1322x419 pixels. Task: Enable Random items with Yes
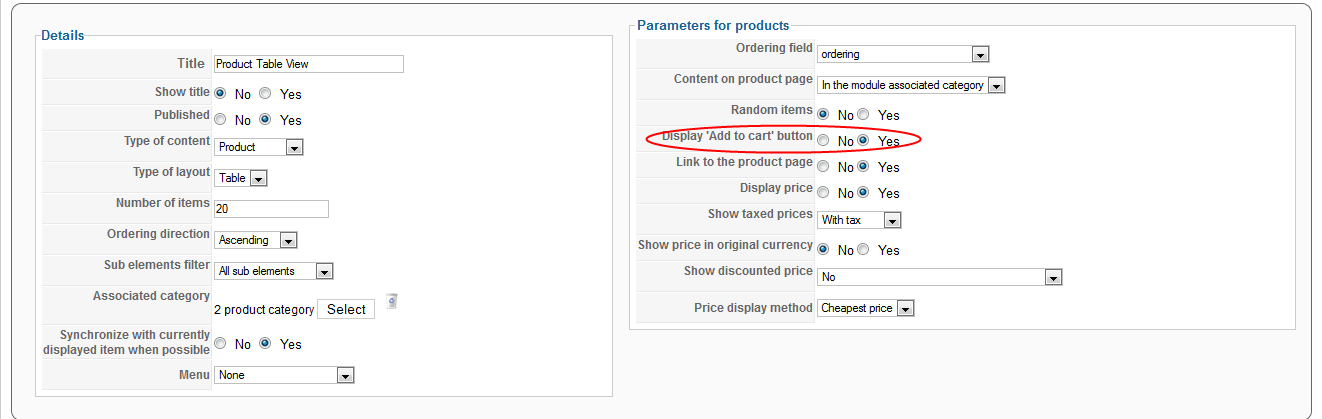coord(863,115)
